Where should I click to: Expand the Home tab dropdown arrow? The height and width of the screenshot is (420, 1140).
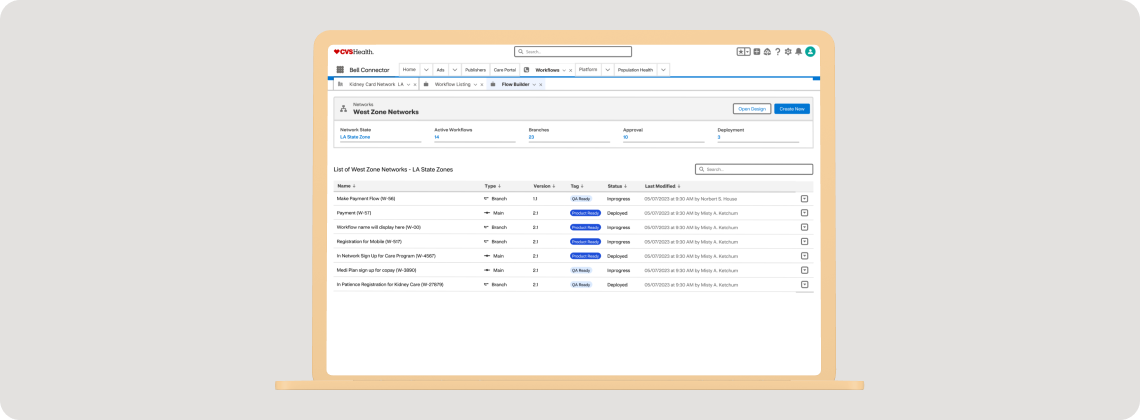point(425,70)
